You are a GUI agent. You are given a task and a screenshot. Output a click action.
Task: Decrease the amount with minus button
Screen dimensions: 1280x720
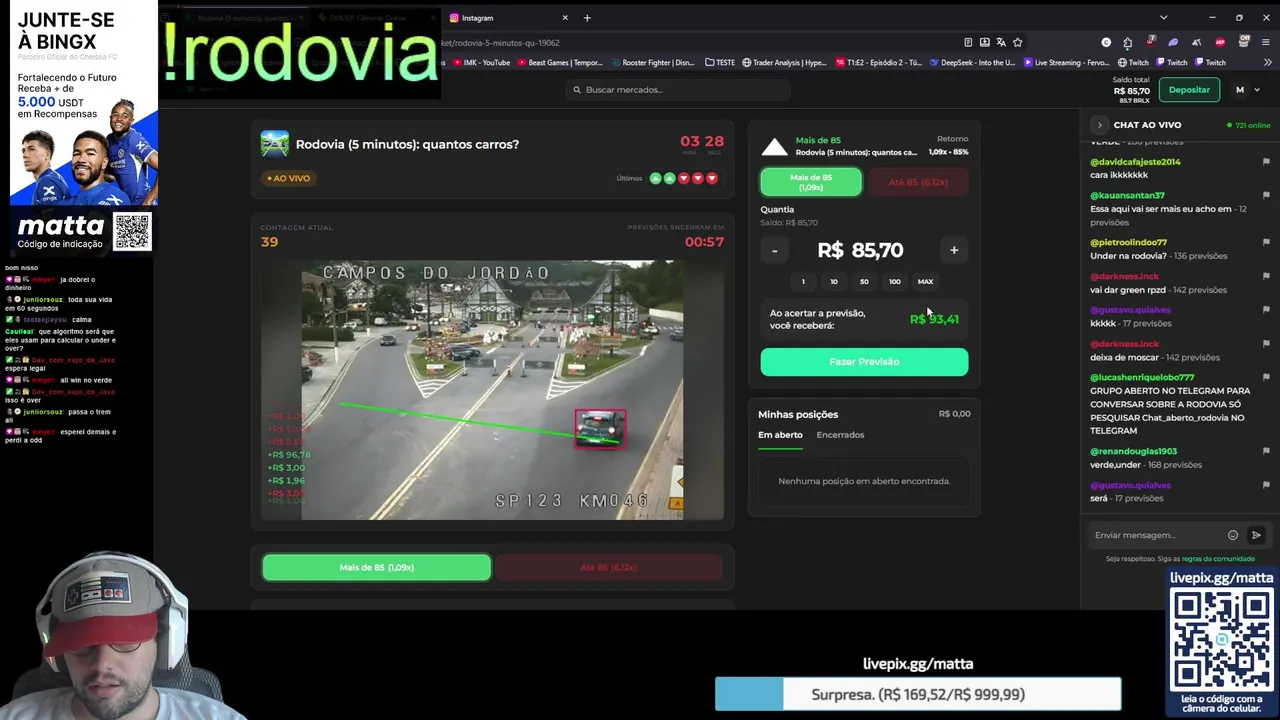(774, 250)
